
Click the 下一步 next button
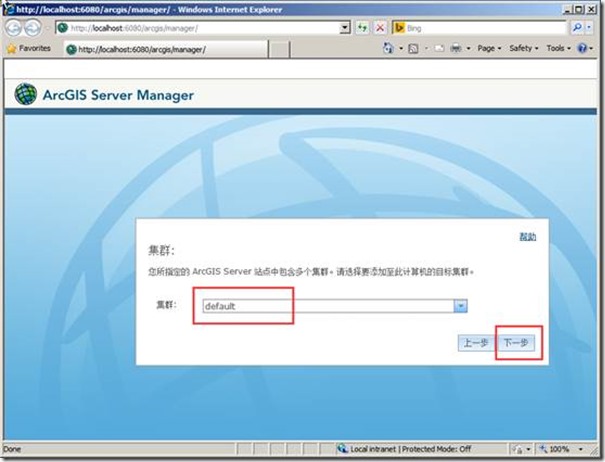coord(516,343)
